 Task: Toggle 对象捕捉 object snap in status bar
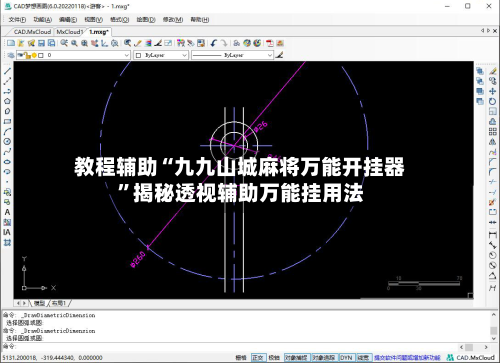pyautogui.click(x=297, y=358)
